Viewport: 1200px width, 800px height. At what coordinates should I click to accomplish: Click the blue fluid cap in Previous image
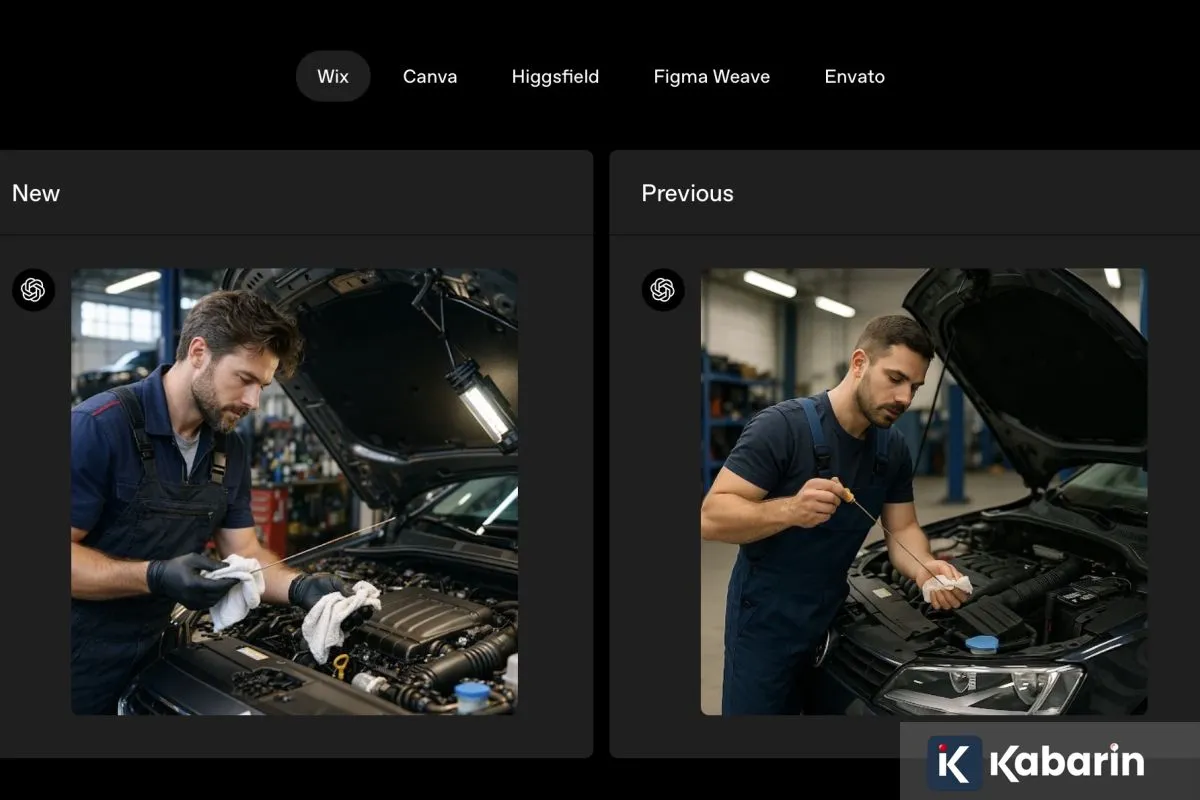click(x=982, y=644)
